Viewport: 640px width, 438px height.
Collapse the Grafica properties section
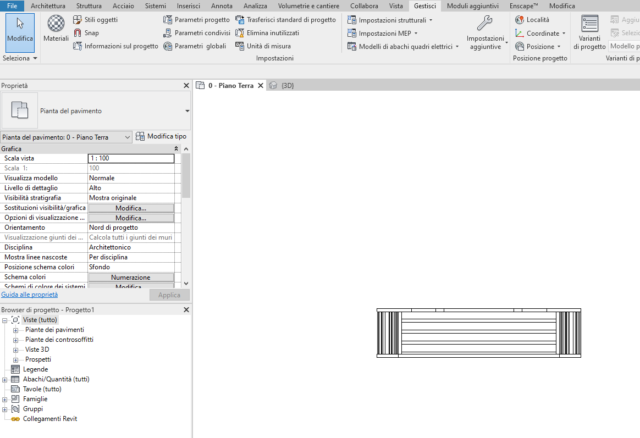(x=176, y=149)
